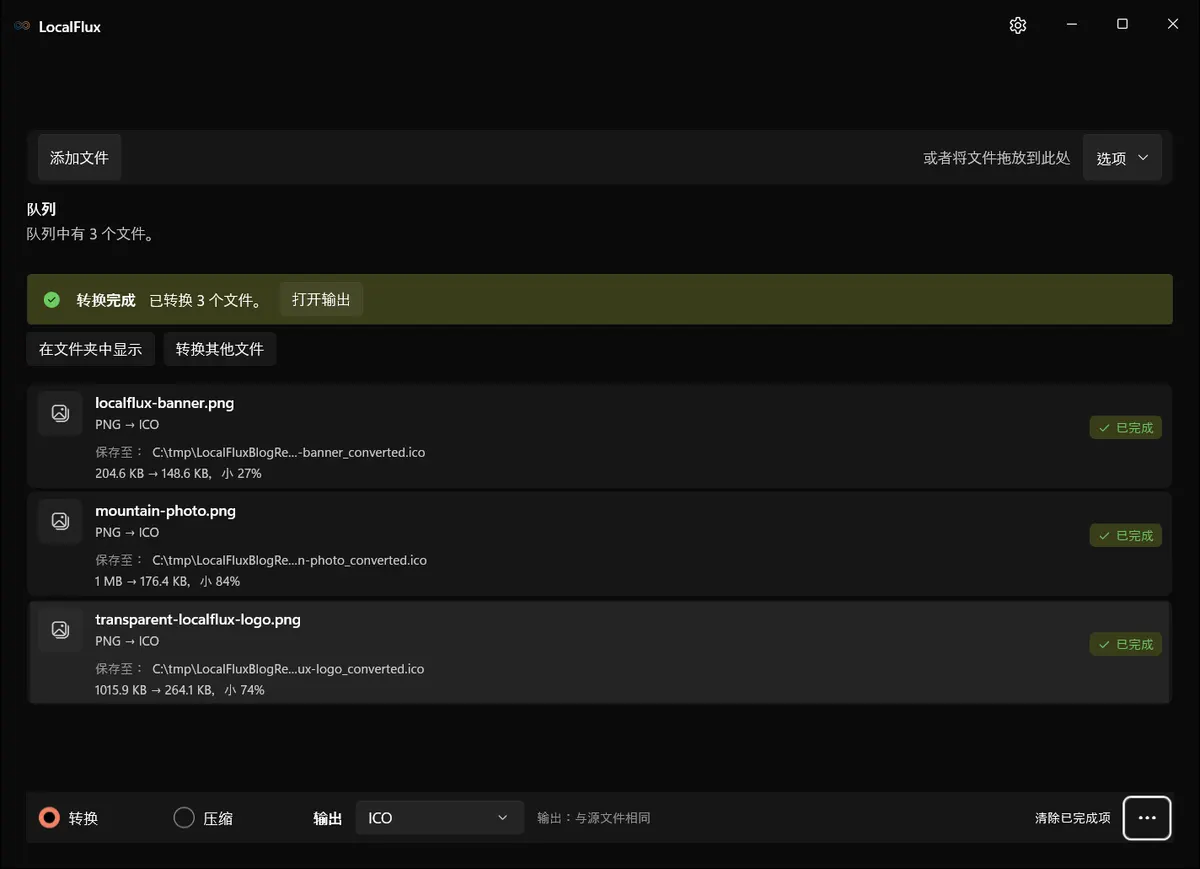Click image icon for transparent-localflux-logo.png
This screenshot has height=869, width=1200.
point(60,630)
